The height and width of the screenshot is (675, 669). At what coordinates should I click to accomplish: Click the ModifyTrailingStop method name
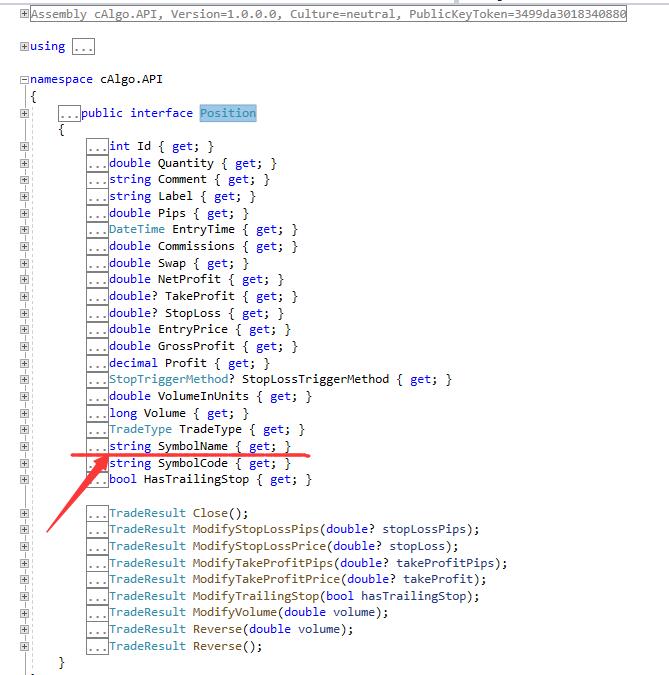256,596
